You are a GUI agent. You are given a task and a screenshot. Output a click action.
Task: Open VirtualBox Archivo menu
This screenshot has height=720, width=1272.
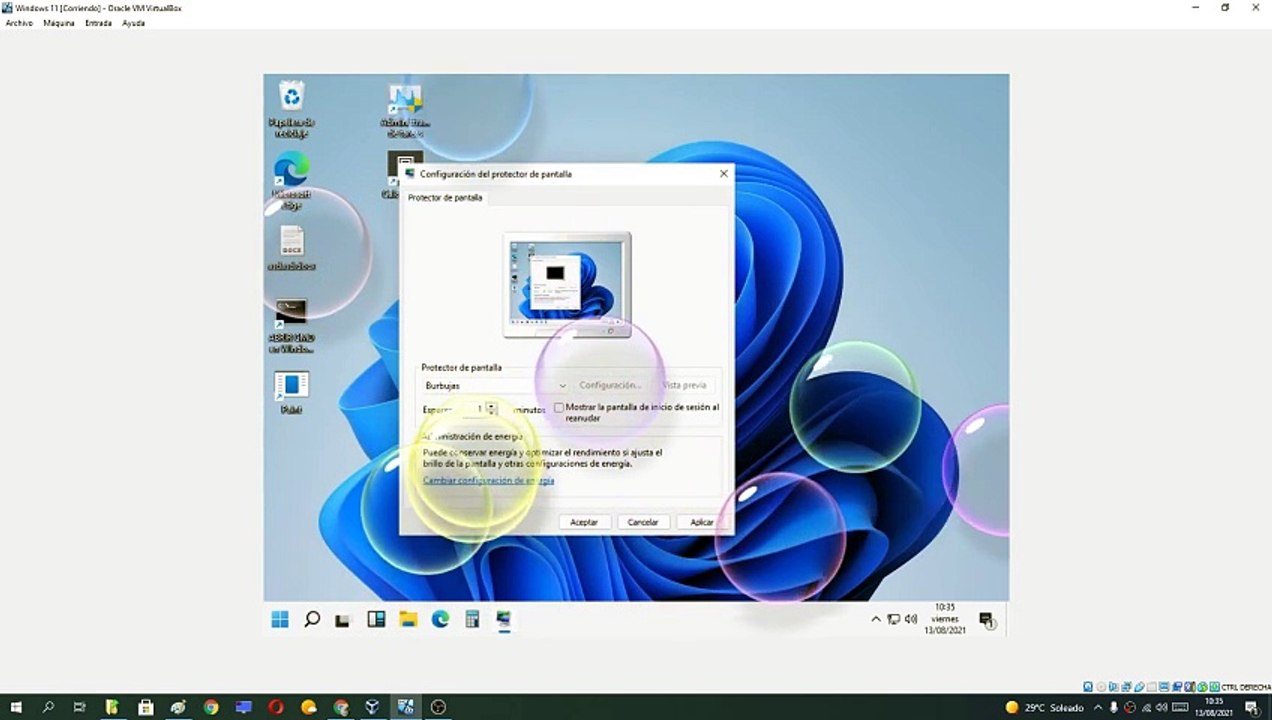(19, 23)
